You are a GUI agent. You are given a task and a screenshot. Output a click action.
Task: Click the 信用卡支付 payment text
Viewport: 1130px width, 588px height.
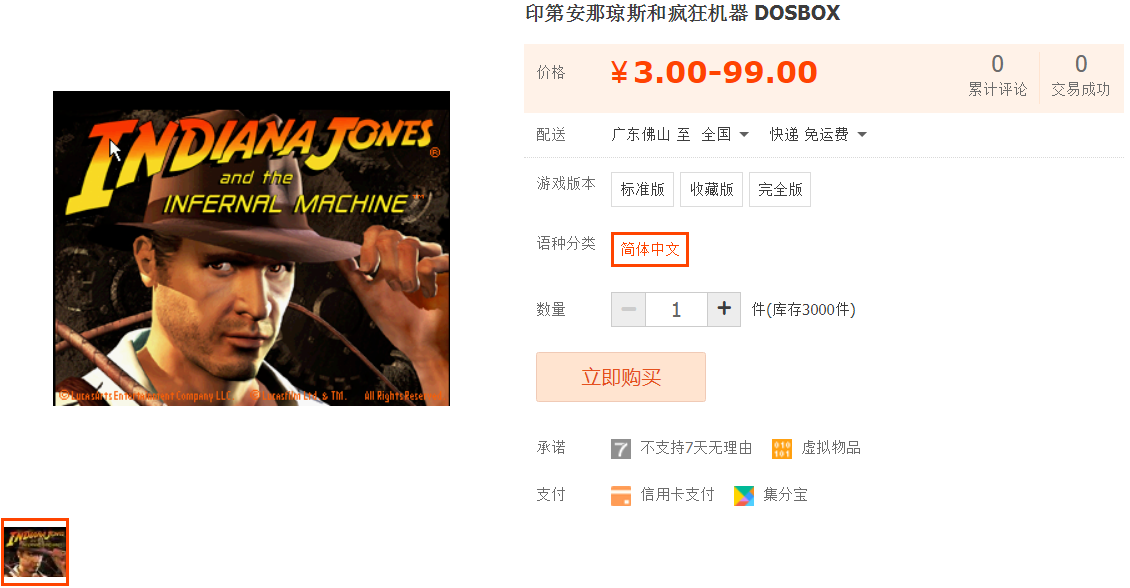click(677, 495)
